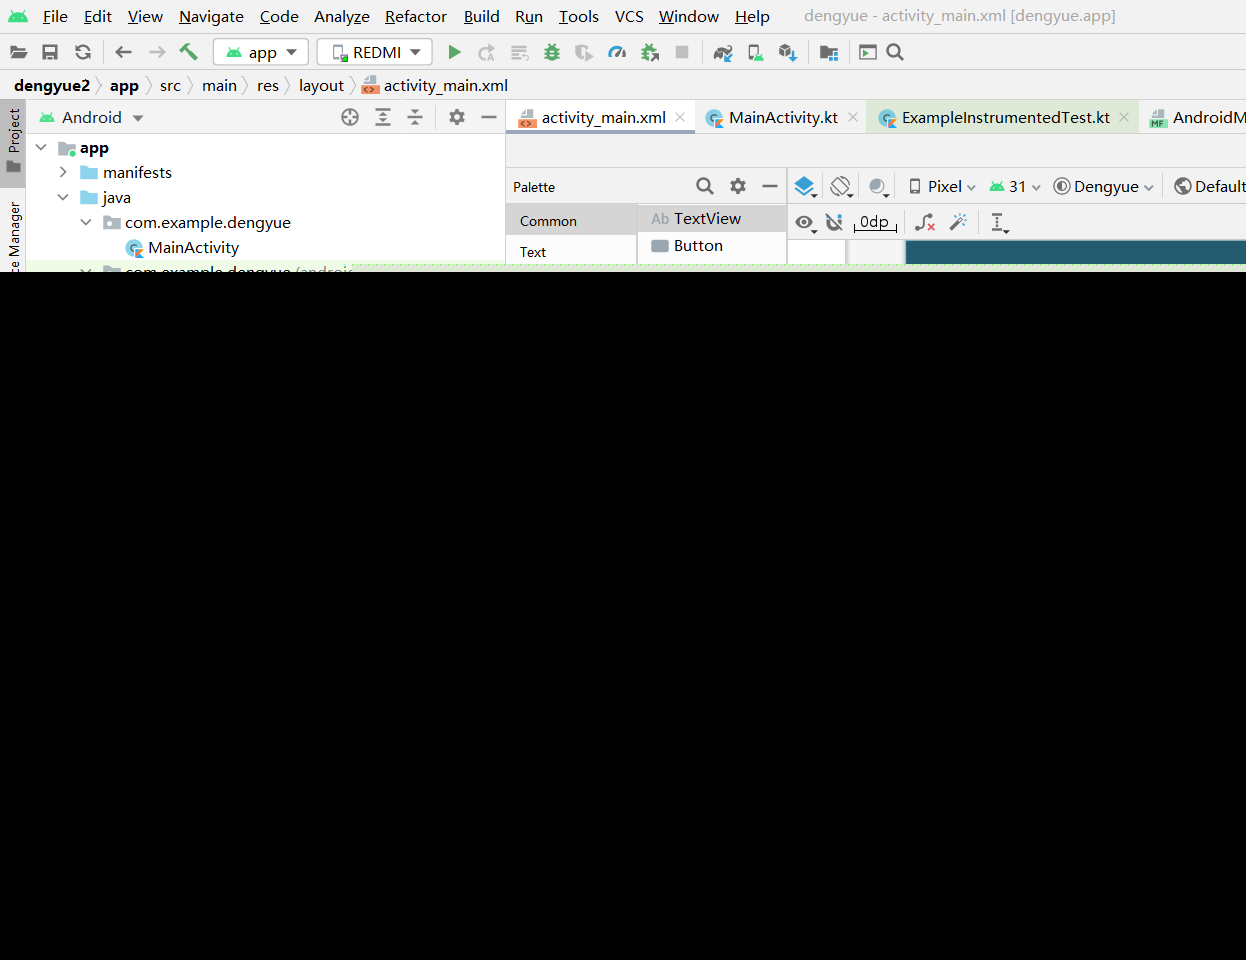Collapse the com.example.dengyue package

click(x=86, y=222)
